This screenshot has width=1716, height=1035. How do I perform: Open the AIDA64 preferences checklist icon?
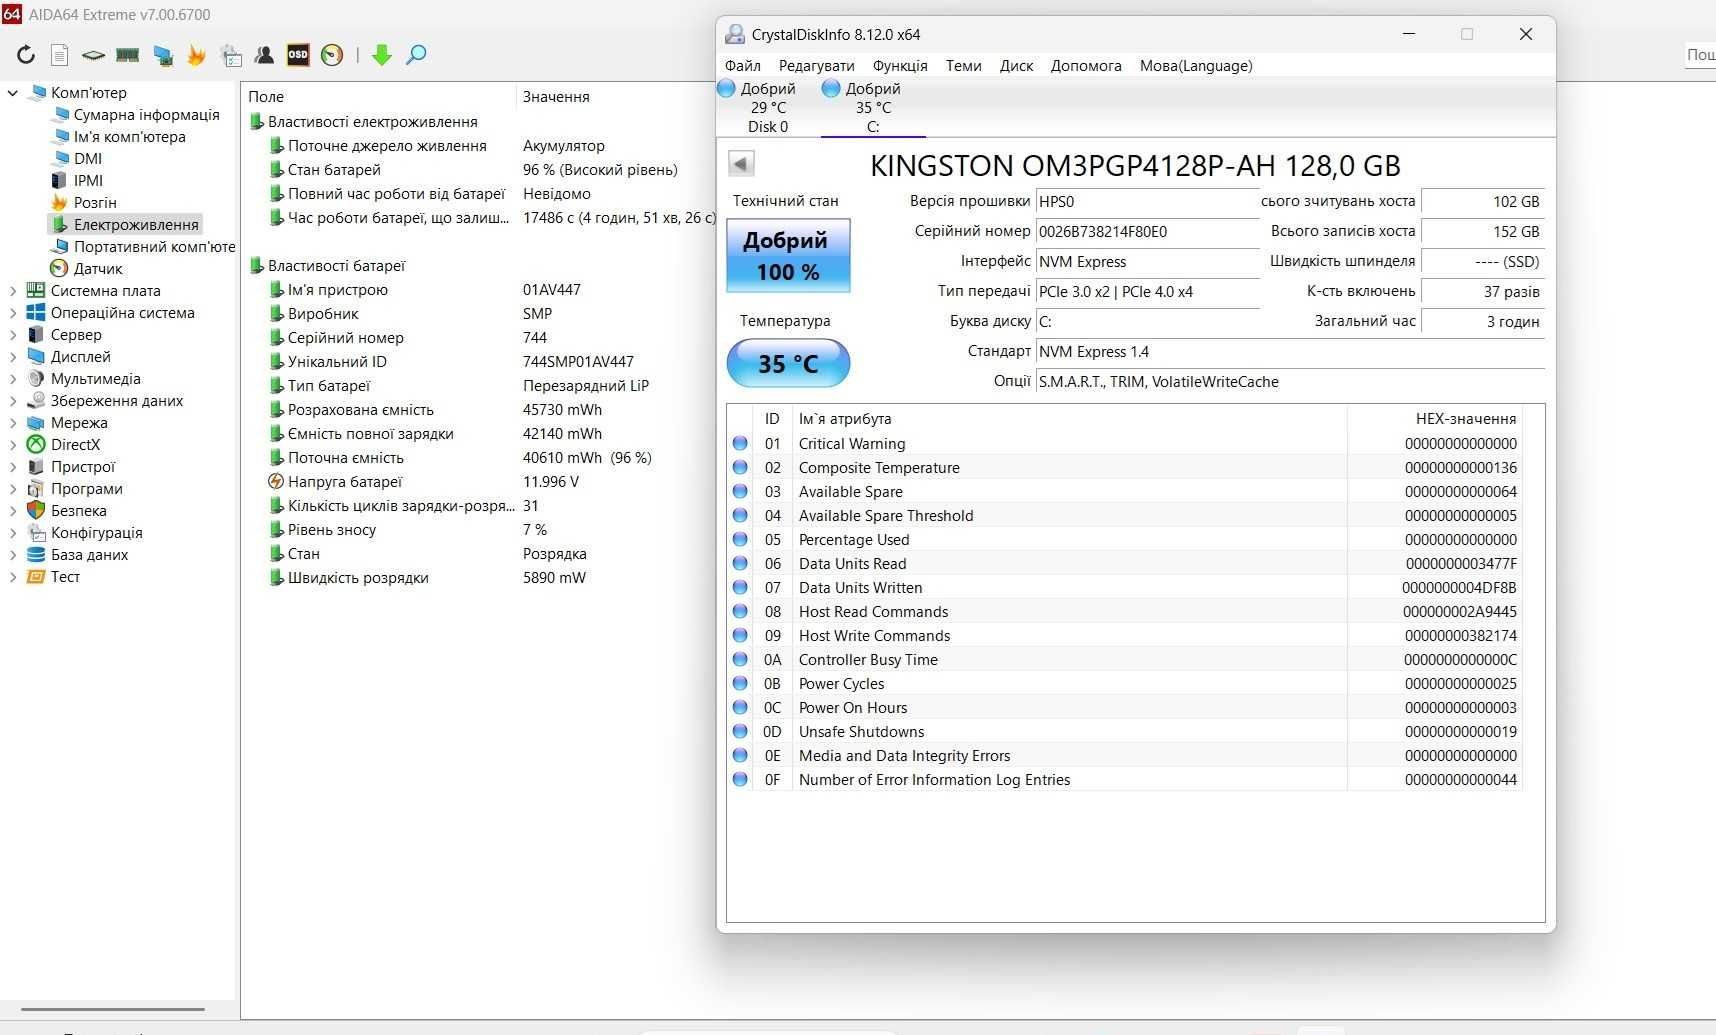click(231, 55)
